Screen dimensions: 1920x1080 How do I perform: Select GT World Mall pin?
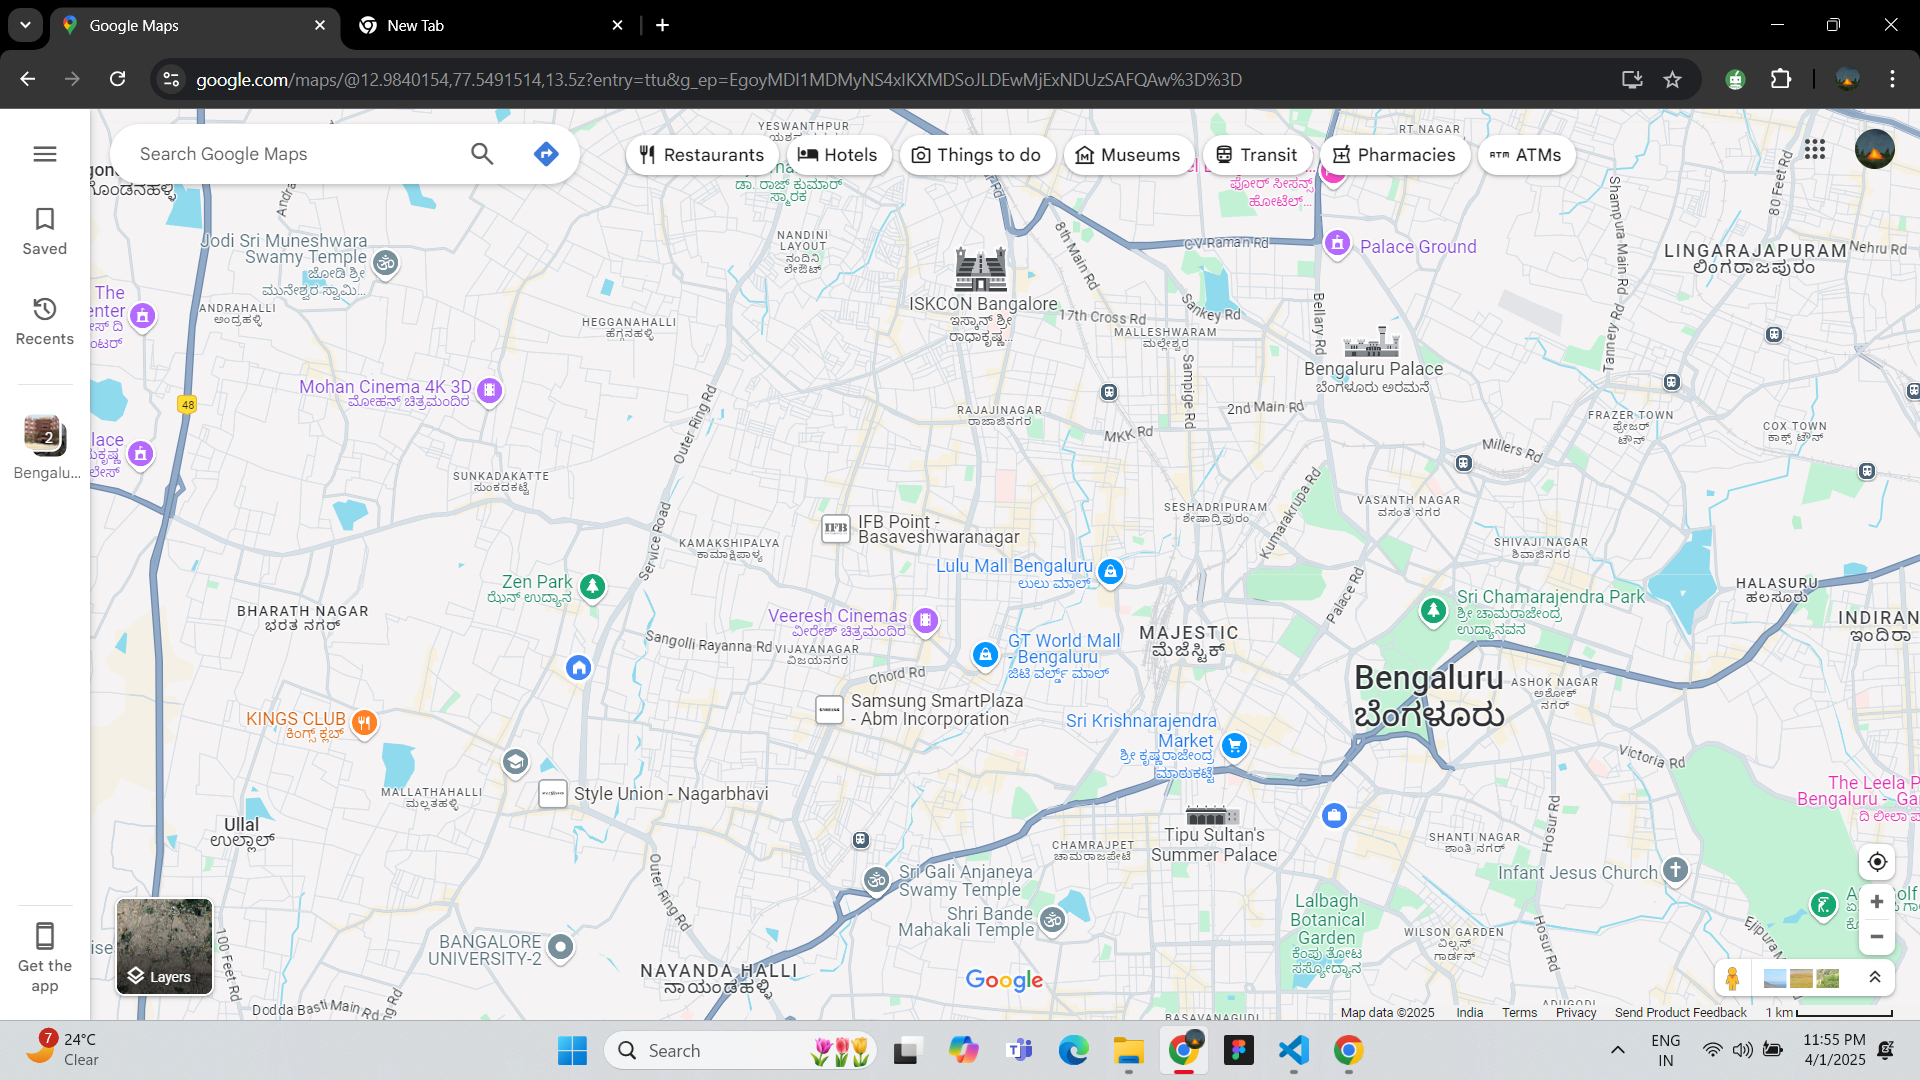coord(985,655)
